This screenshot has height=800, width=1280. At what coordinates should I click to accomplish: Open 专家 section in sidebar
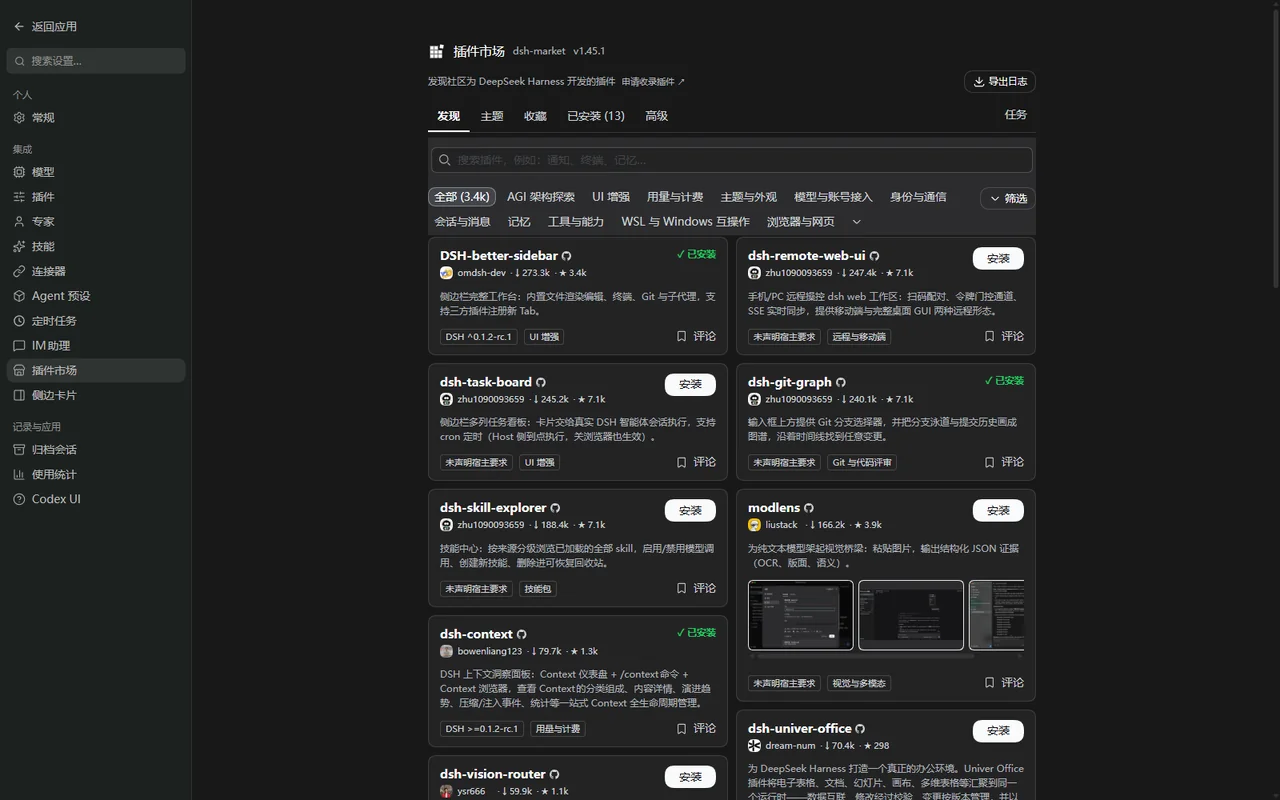click(x=96, y=222)
